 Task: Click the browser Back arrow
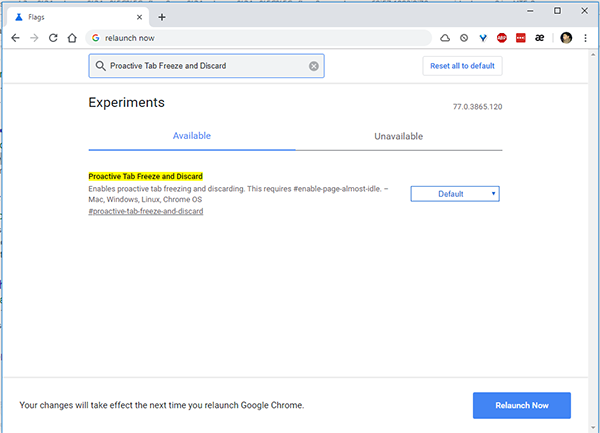(15, 38)
